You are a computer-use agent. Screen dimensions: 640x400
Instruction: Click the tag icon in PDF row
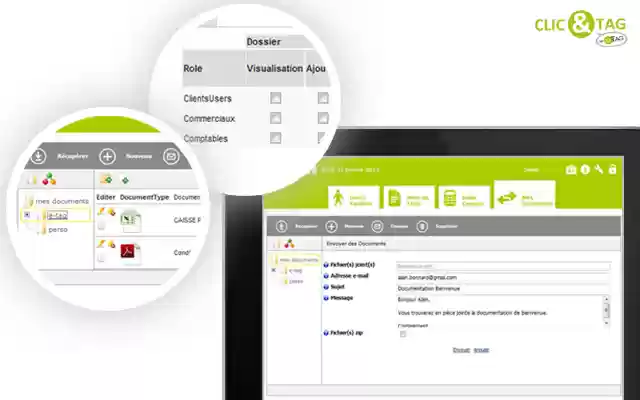click(111, 245)
